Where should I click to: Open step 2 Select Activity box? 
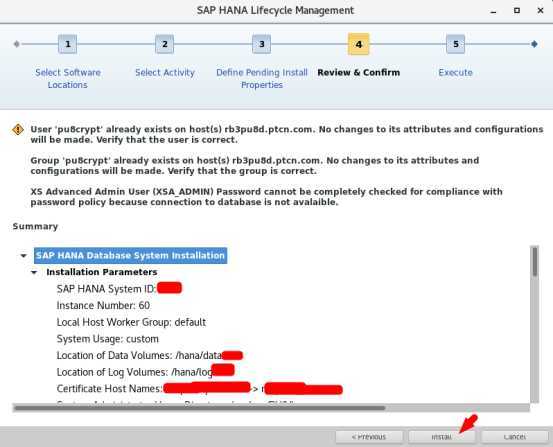click(x=165, y=44)
